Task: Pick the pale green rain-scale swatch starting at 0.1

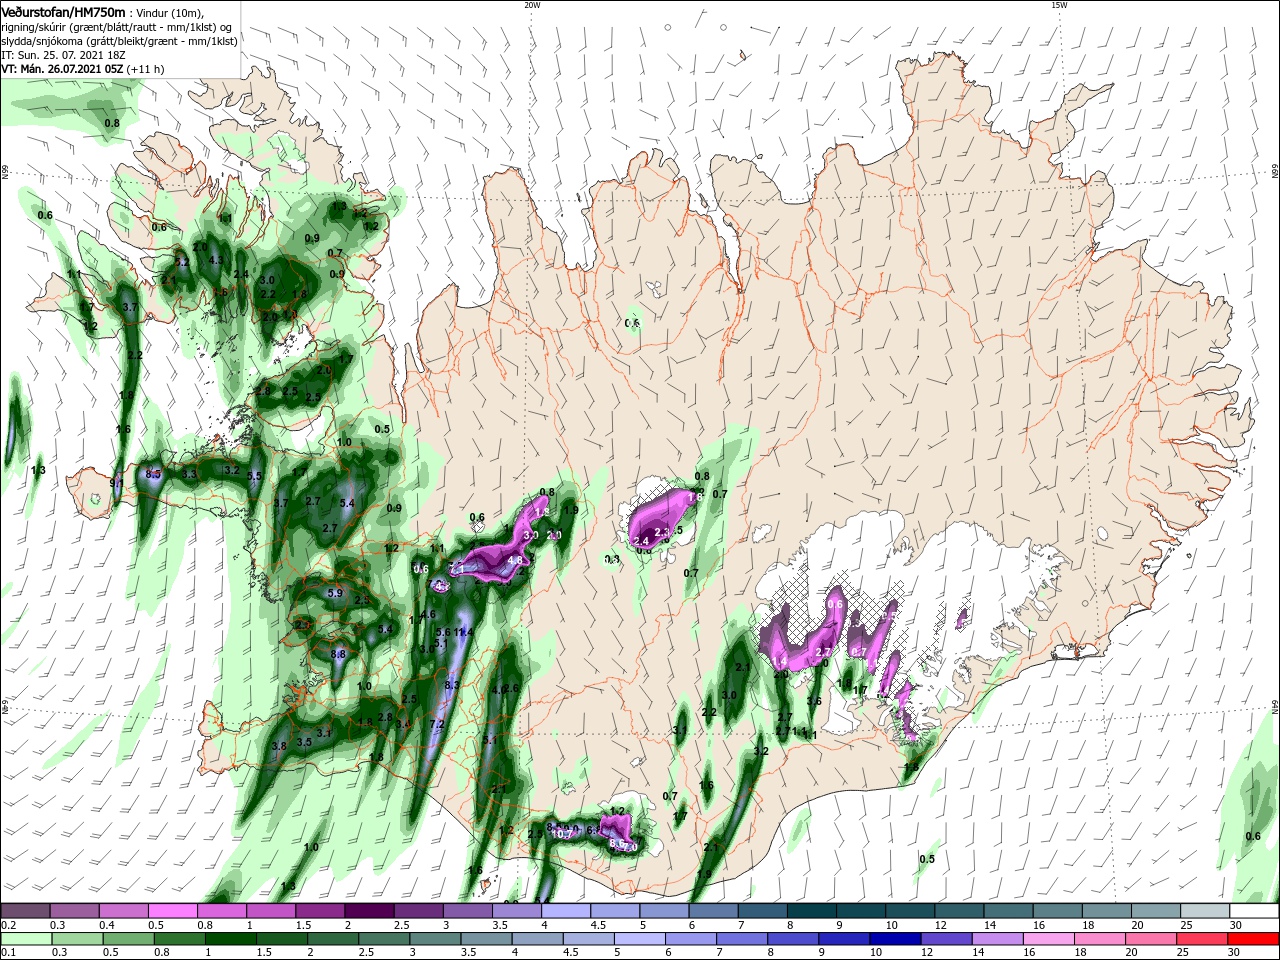Action: 26,938
